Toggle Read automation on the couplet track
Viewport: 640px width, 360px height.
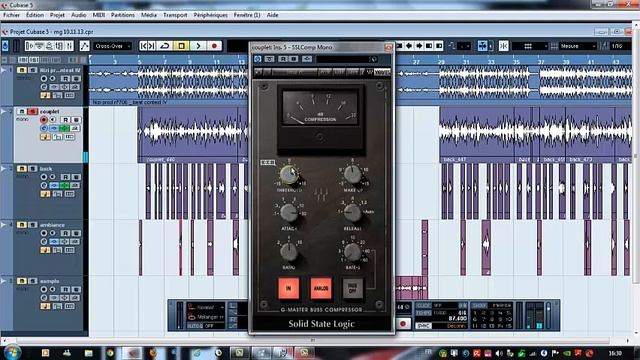[66, 120]
